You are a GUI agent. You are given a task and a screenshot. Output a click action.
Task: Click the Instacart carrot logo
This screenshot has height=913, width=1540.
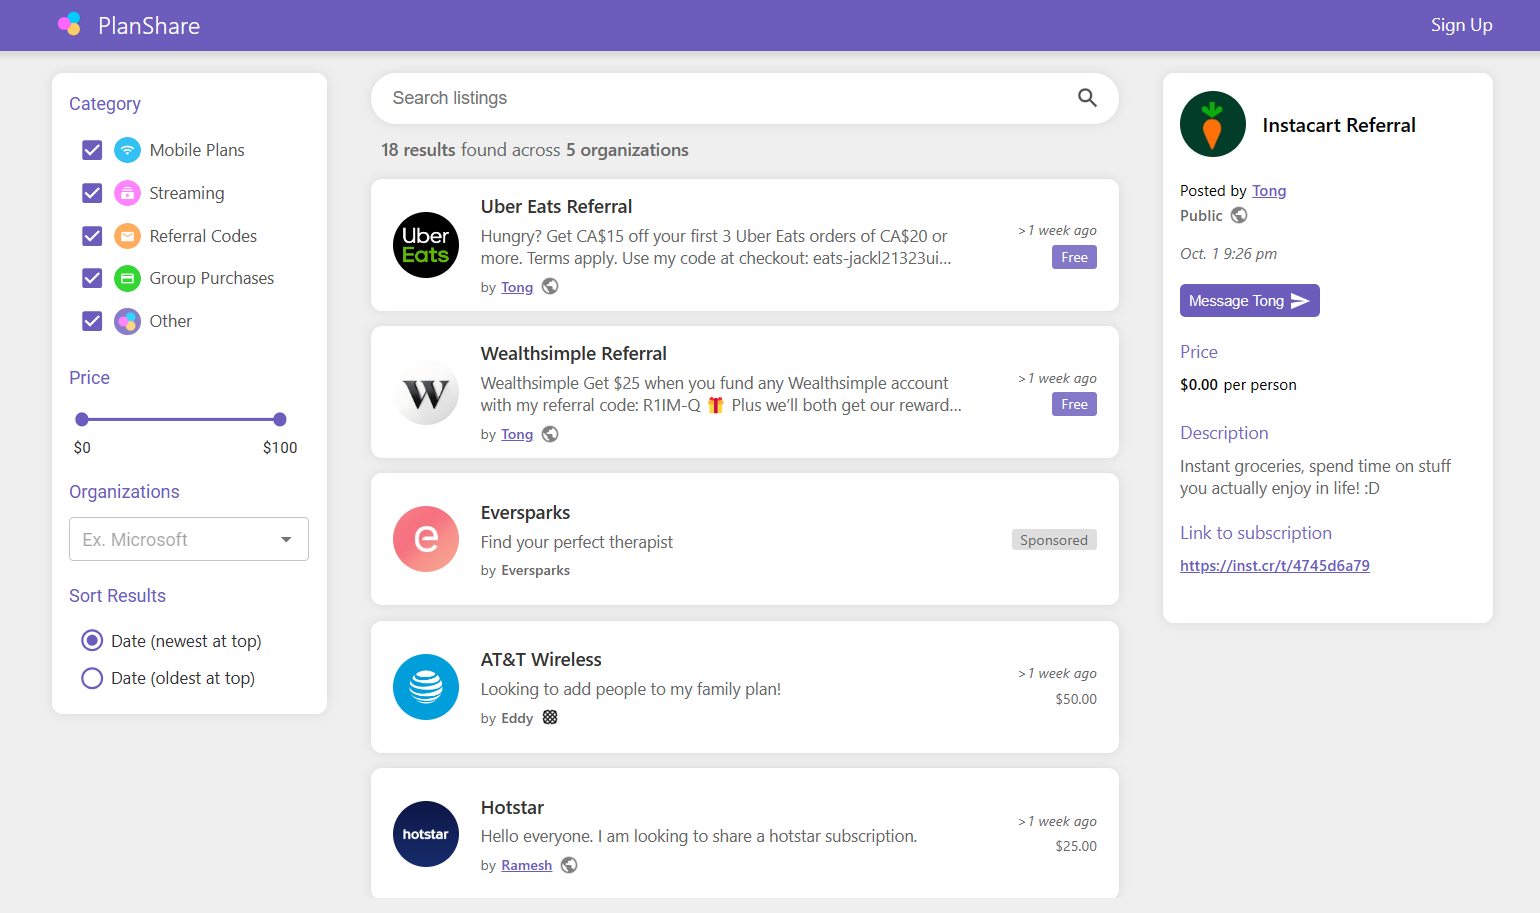point(1212,125)
